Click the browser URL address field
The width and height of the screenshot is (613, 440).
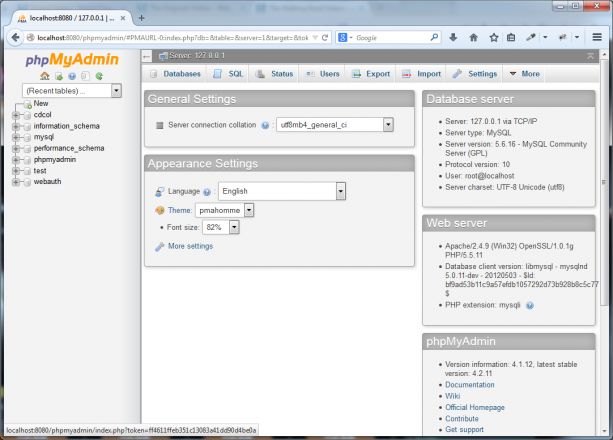(x=173, y=38)
